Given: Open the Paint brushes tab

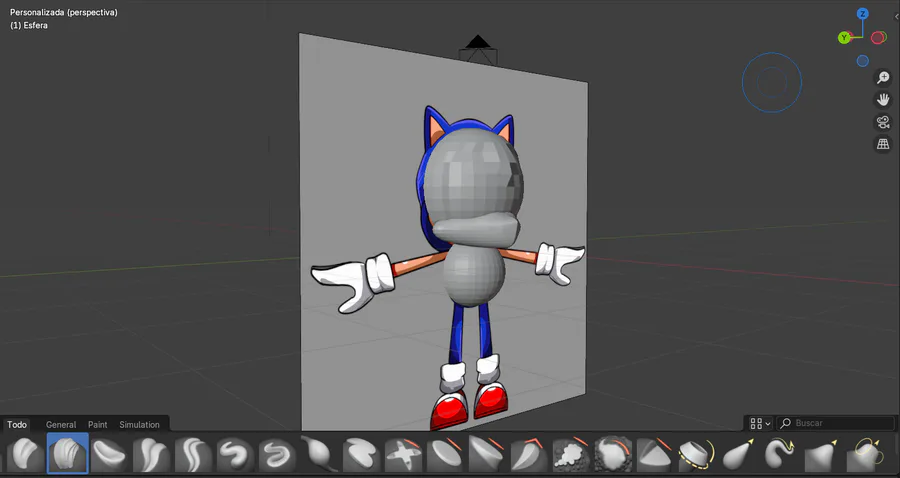Looking at the screenshot, I should point(98,425).
